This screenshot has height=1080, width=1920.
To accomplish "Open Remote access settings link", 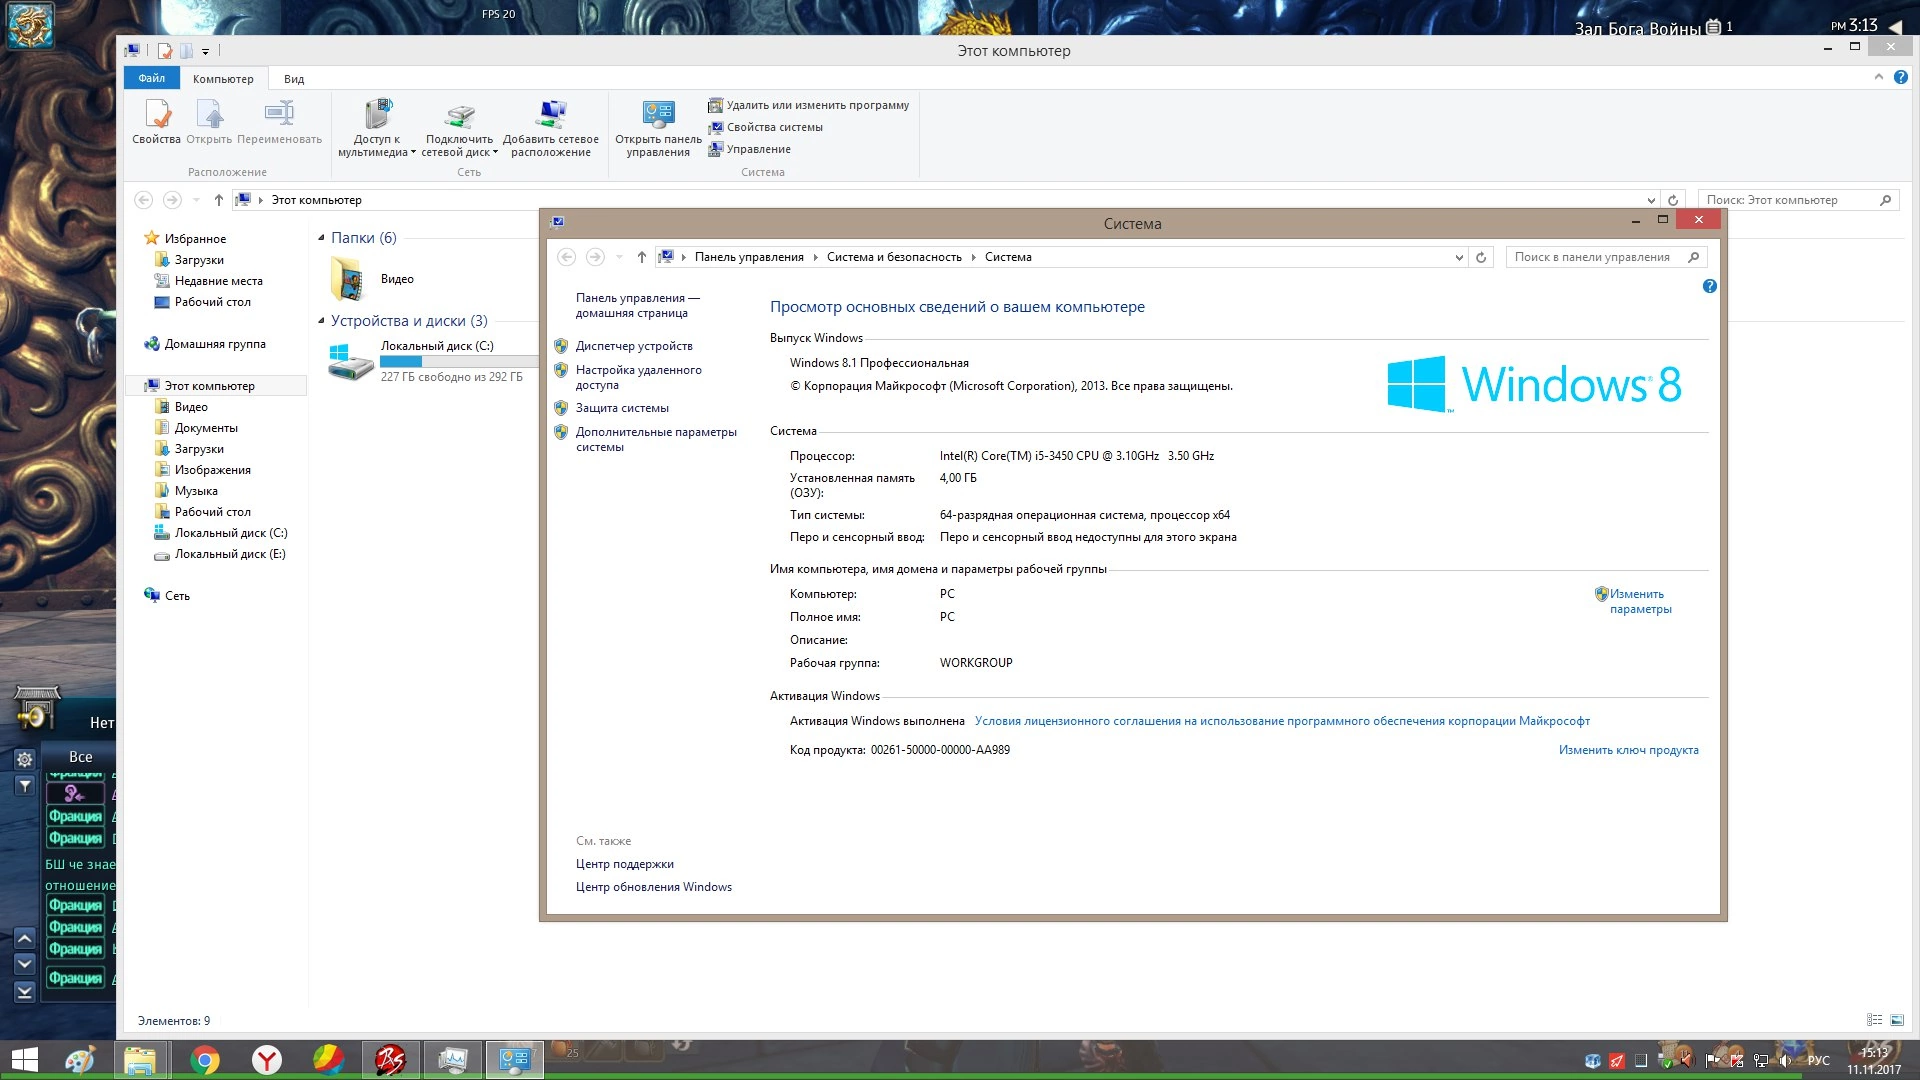I will 638,377.
